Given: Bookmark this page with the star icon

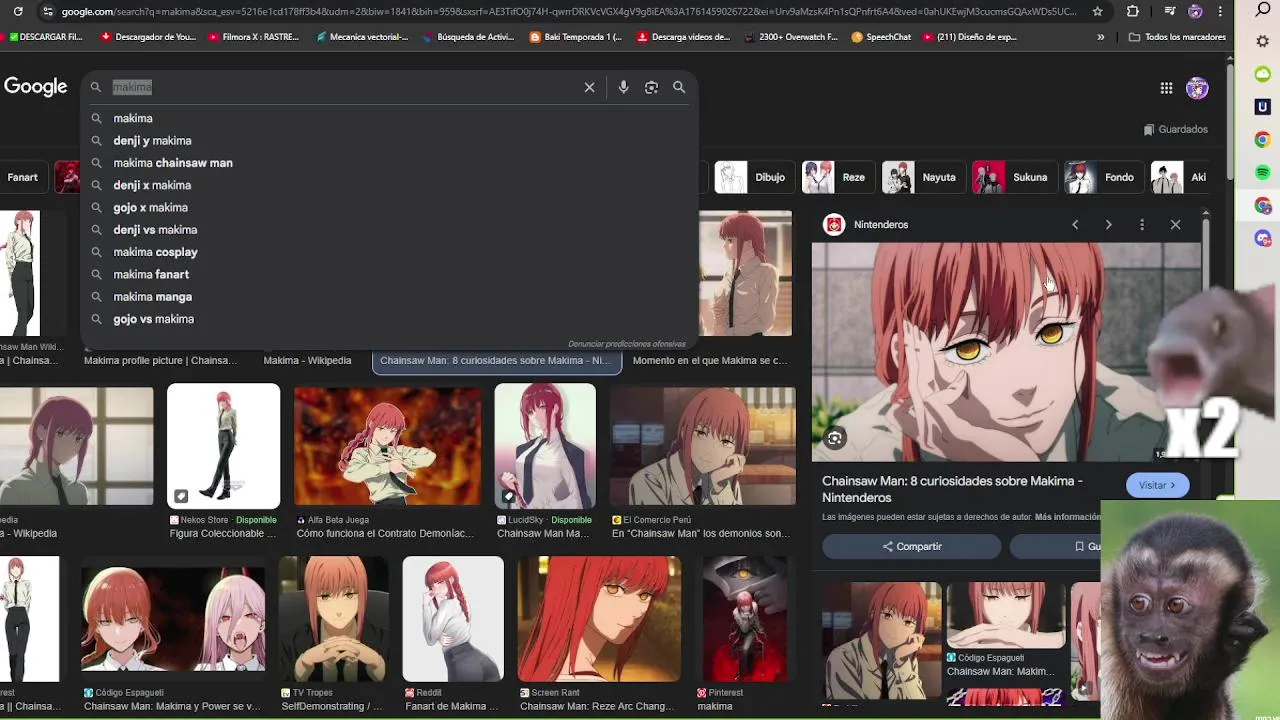Looking at the screenshot, I should pyautogui.click(x=1098, y=11).
